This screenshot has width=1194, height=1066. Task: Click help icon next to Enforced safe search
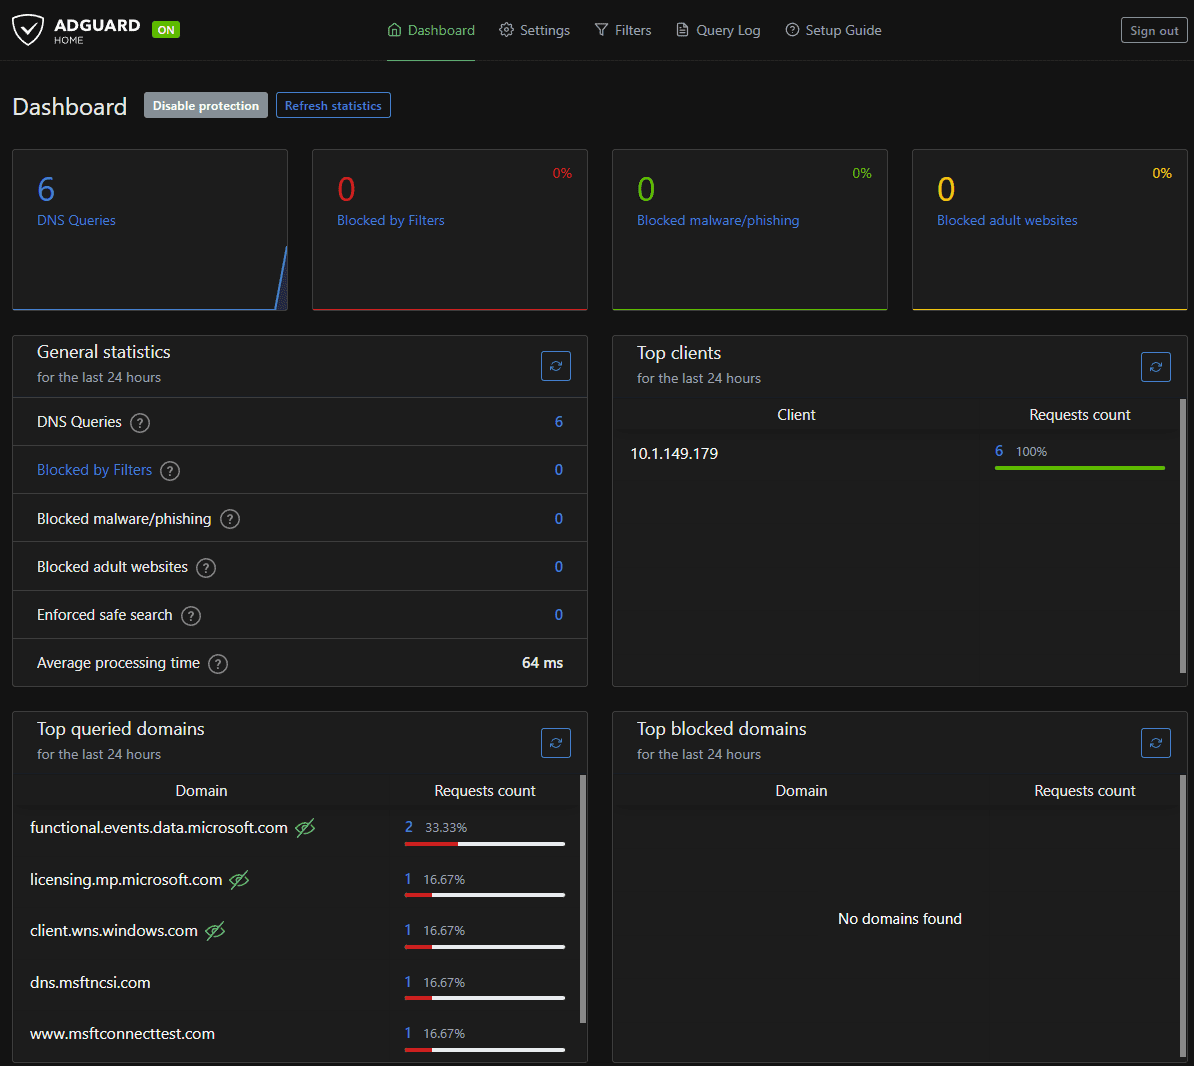point(191,616)
